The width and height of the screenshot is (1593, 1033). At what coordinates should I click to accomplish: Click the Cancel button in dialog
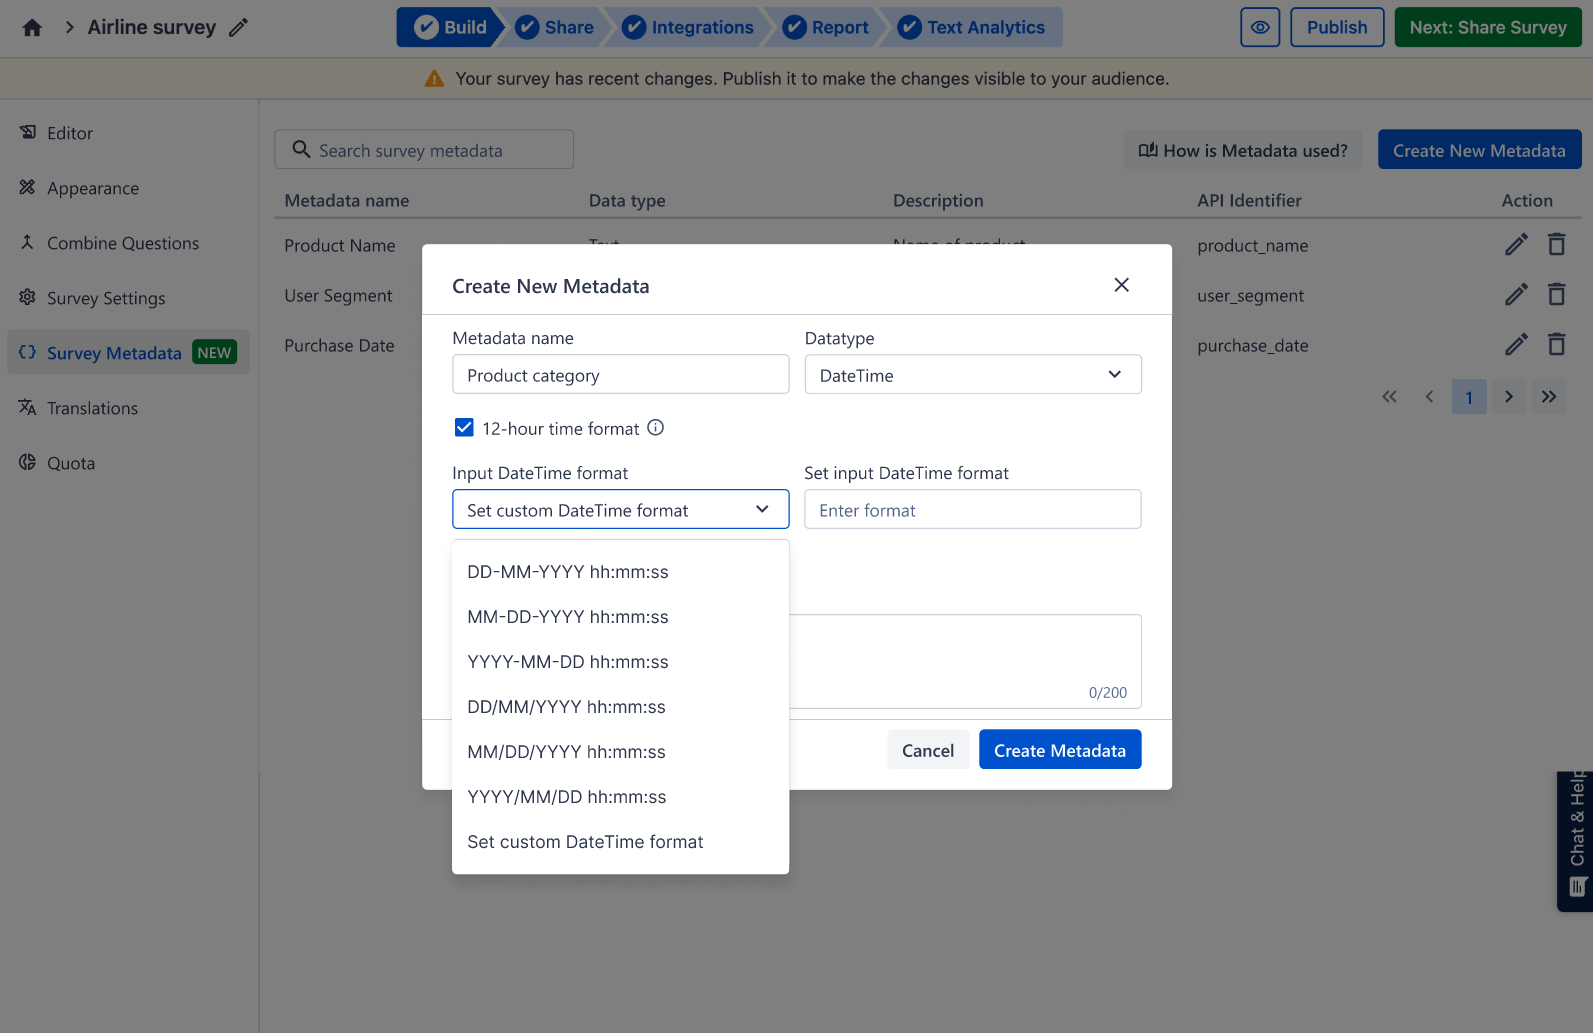point(927,750)
